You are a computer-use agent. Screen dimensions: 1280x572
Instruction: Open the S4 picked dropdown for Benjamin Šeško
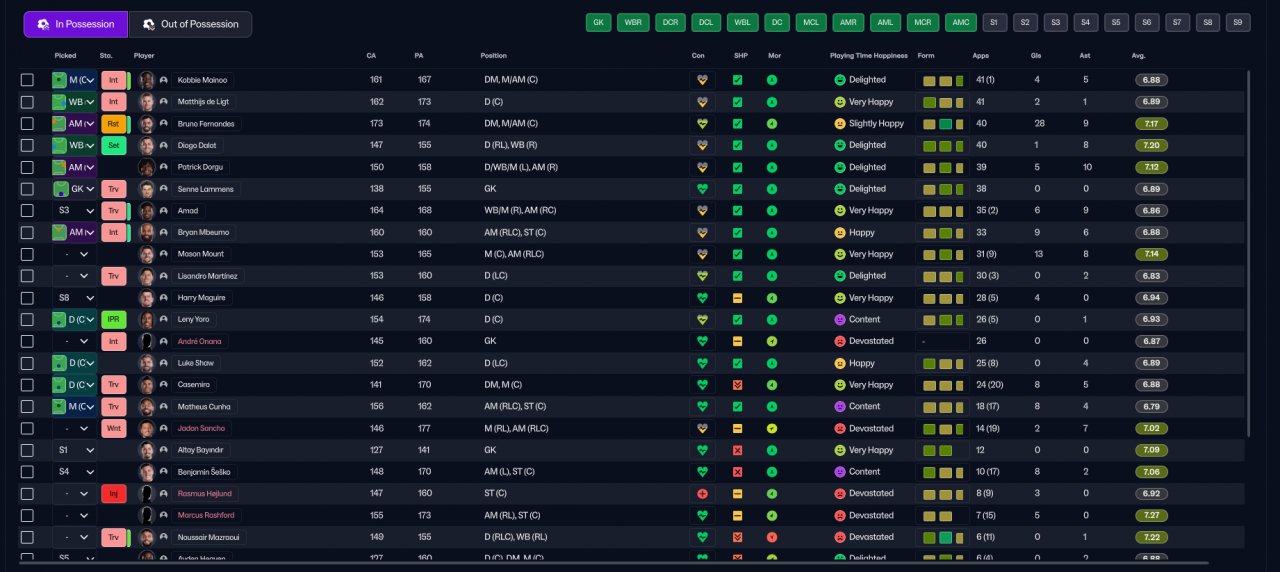(74, 472)
